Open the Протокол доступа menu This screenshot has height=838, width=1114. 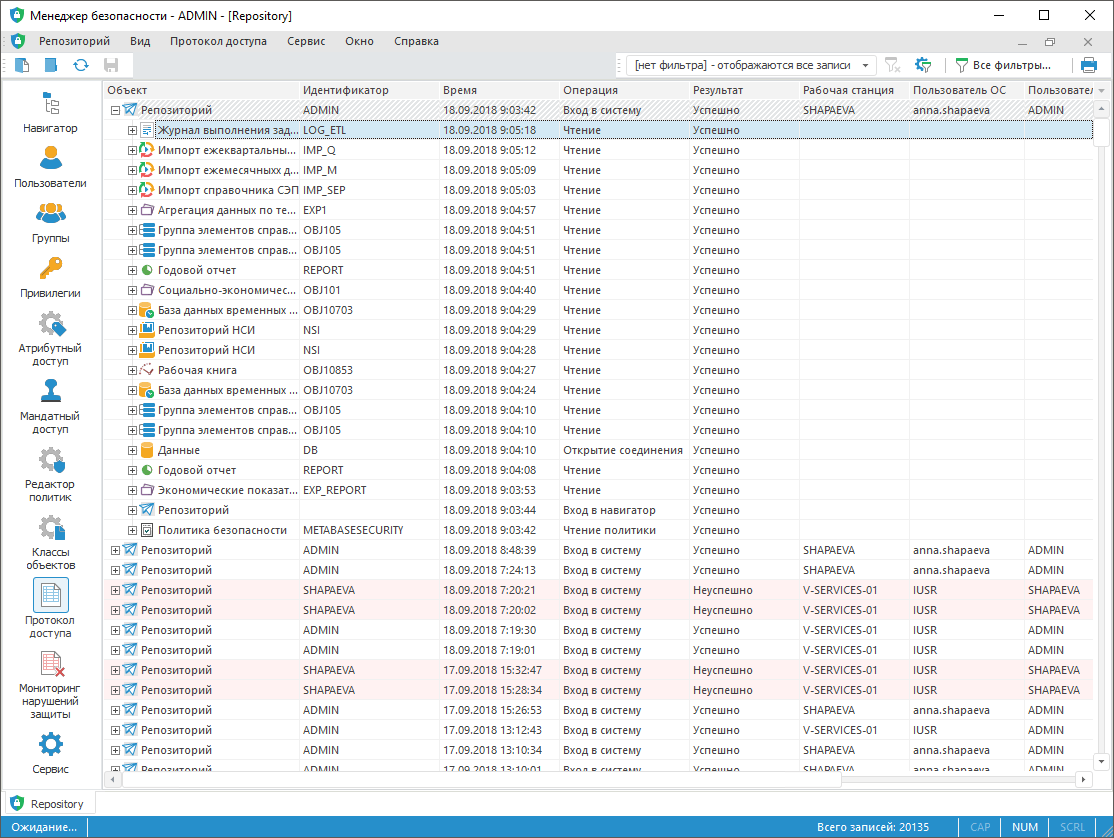(x=218, y=41)
